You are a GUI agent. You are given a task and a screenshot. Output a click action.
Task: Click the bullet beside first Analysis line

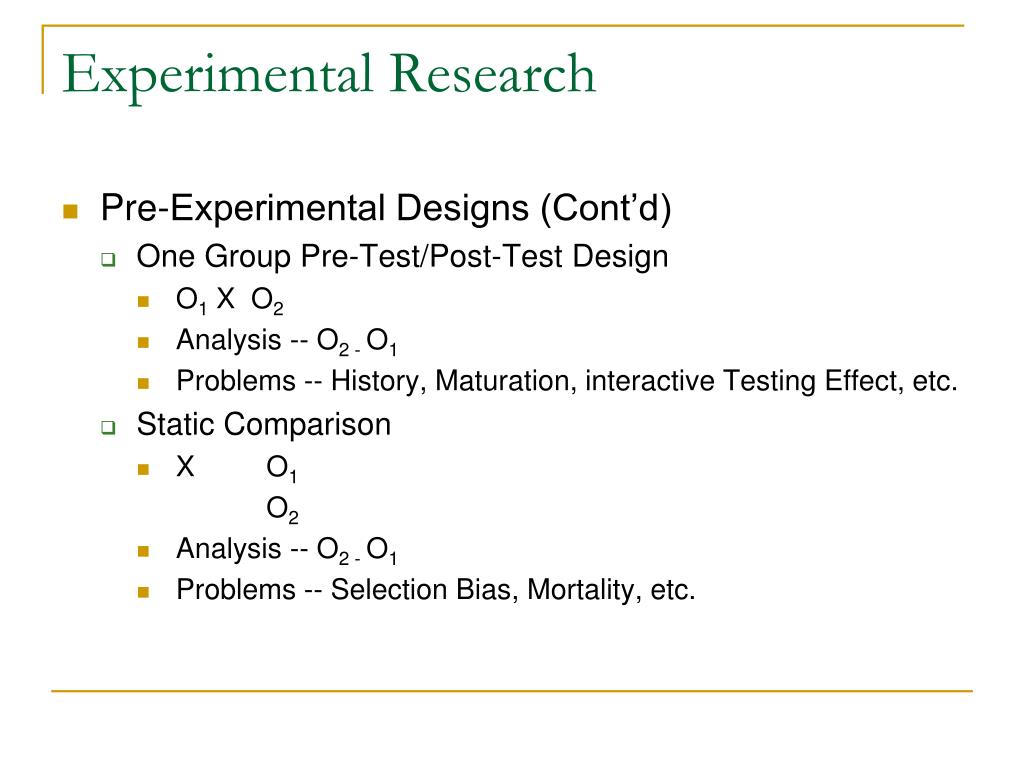pyautogui.click(x=144, y=342)
